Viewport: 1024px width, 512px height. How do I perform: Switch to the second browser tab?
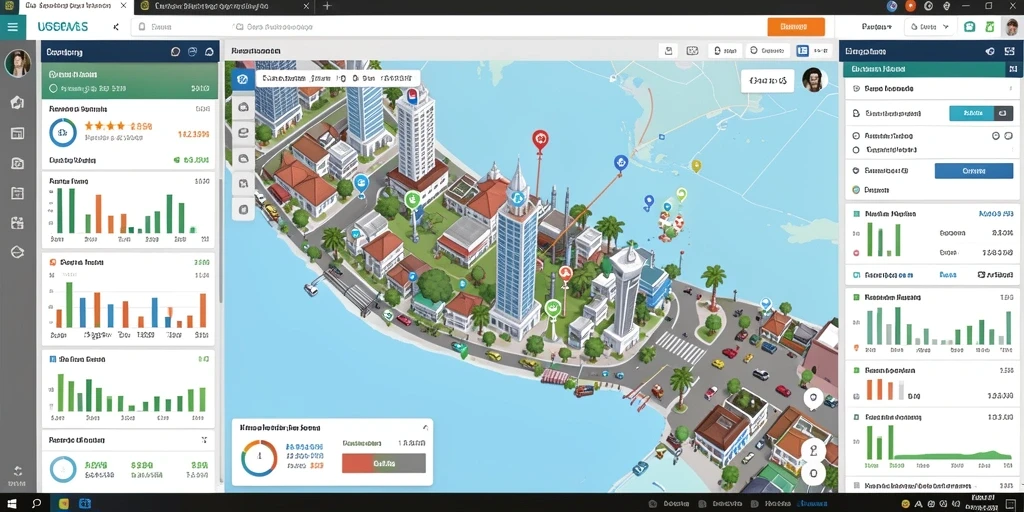(224, 7)
